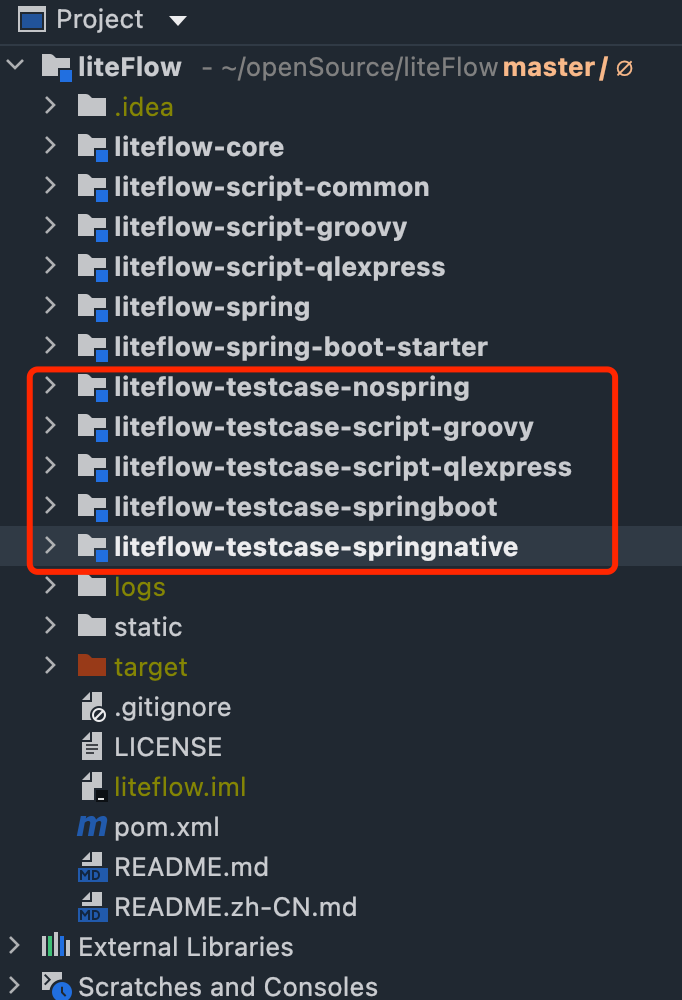Click the External Libraries icon

pos(55,946)
